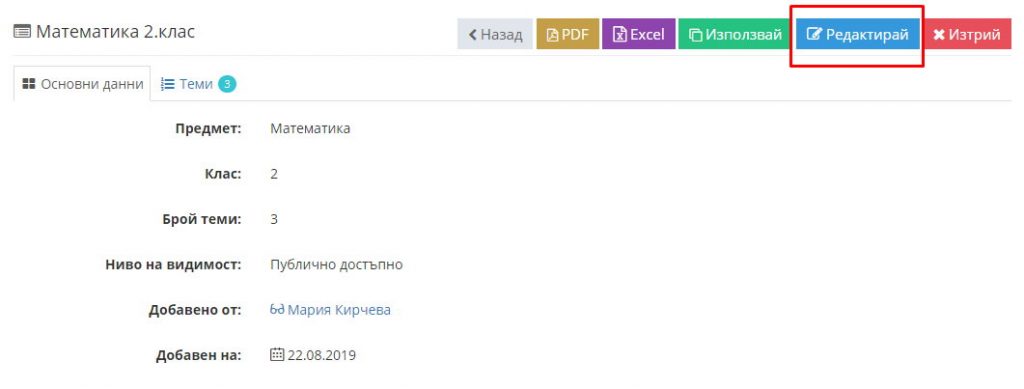This screenshot has width=1024, height=389.
Task: Click the PDF file icon
Action: coord(552,35)
